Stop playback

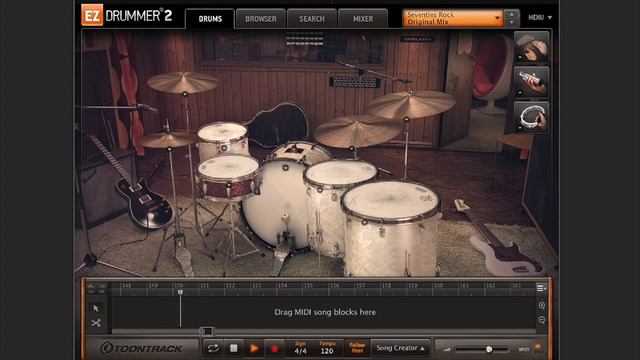click(233, 348)
